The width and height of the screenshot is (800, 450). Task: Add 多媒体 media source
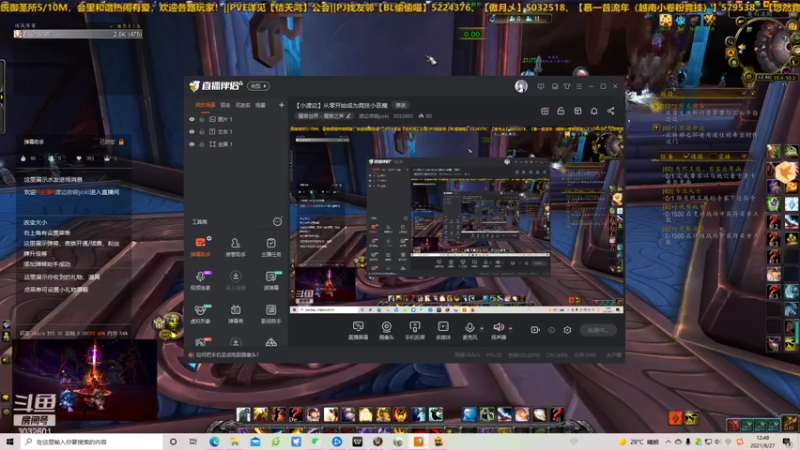[443, 330]
